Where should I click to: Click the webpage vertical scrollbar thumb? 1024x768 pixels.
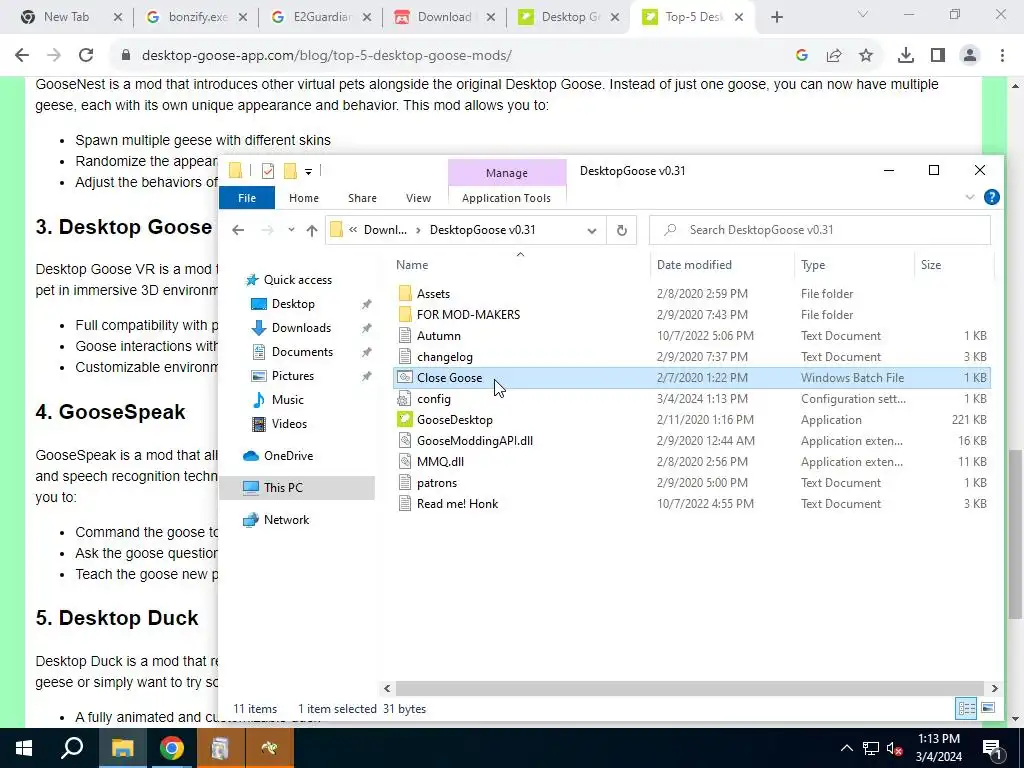pos(1015,534)
